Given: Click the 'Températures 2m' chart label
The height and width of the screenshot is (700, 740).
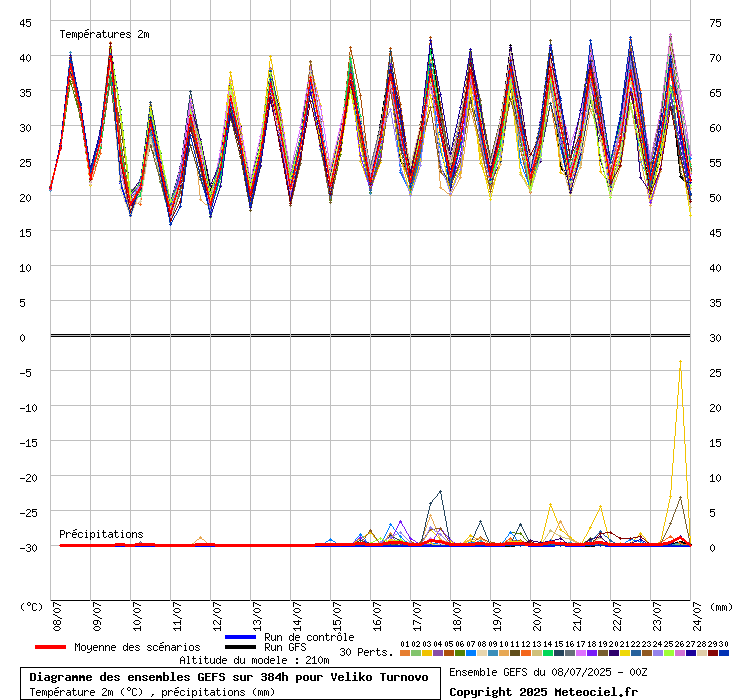Looking at the screenshot, I should (x=104, y=34).
